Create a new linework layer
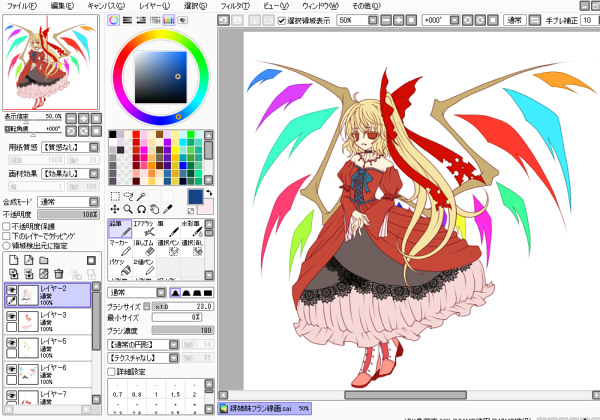Image resolution: width=600 pixels, height=420 pixels. click(29, 260)
